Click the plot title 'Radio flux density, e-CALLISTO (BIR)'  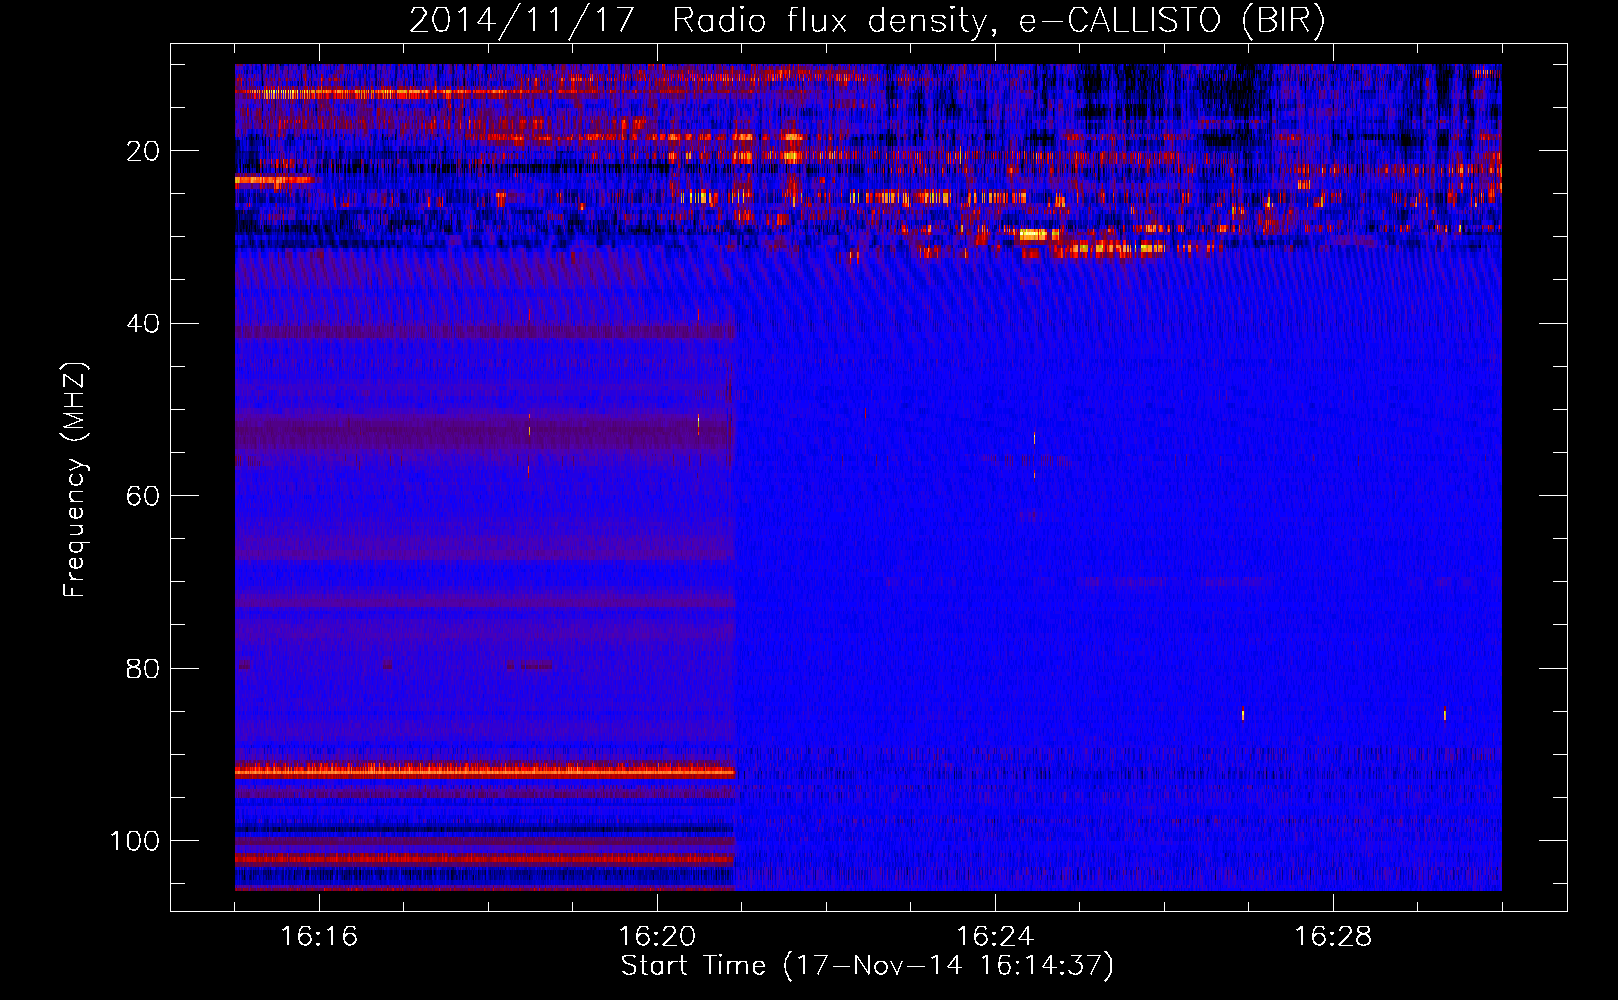(x=999, y=21)
